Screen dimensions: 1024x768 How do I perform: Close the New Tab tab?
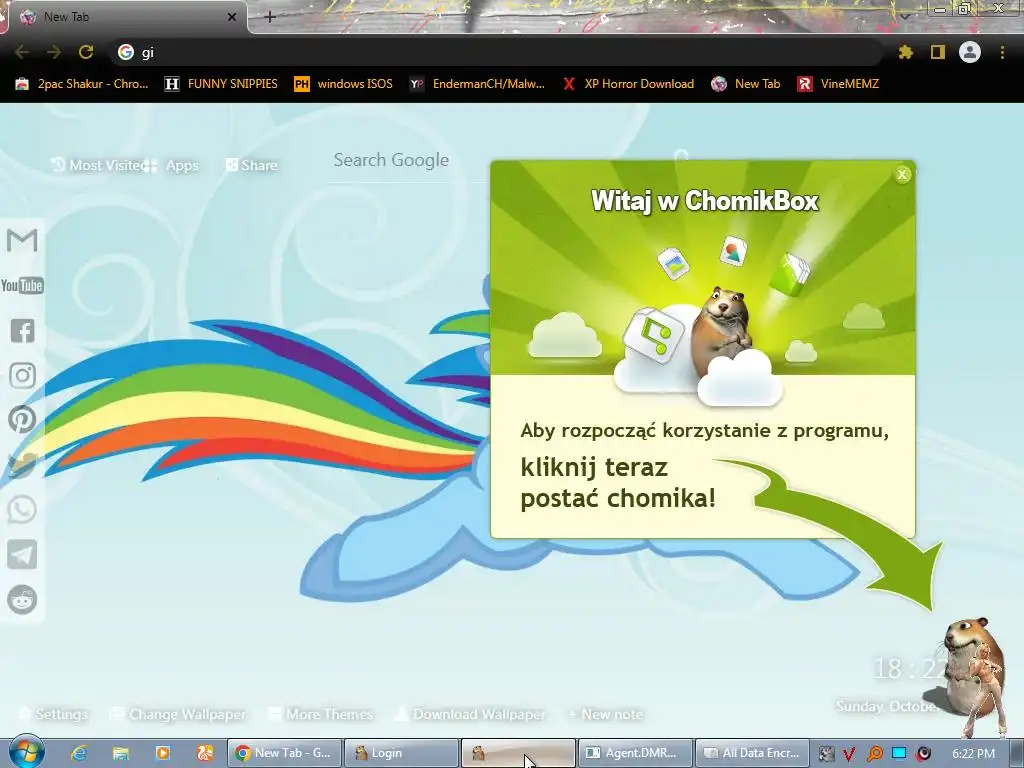click(x=232, y=17)
